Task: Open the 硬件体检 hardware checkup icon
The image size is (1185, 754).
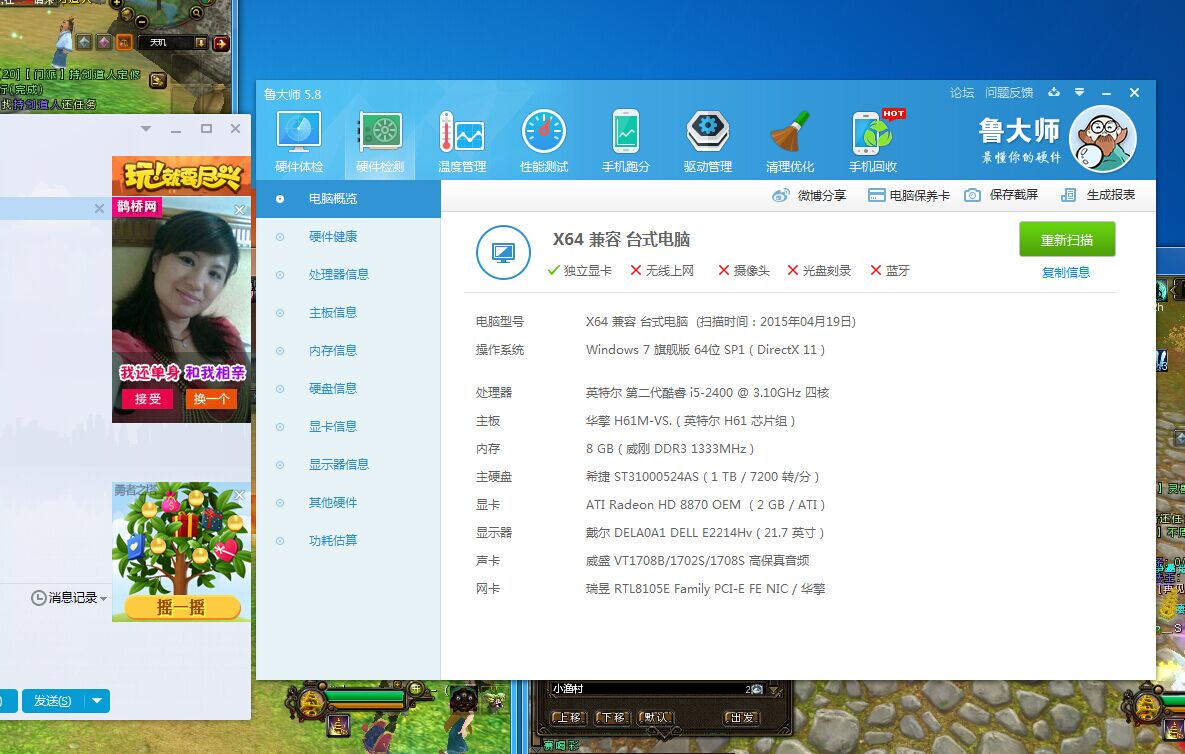Action: coord(299,143)
